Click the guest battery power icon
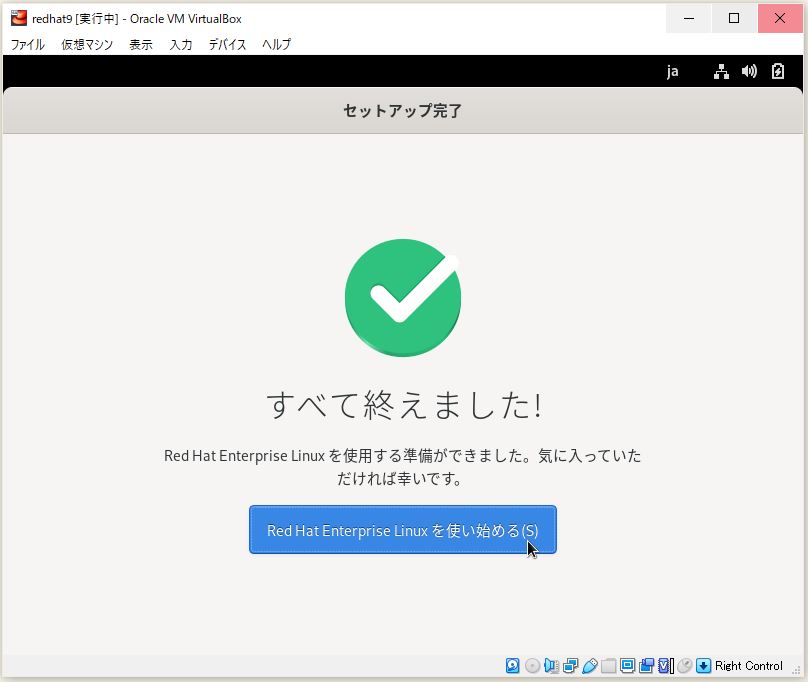The height and width of the screenshot is (682, 808). click(x=778, y=71)
